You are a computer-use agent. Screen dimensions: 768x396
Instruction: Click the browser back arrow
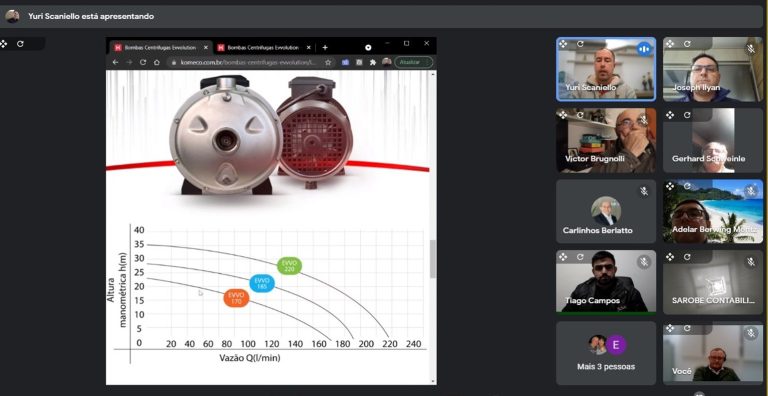coord(115,62)
